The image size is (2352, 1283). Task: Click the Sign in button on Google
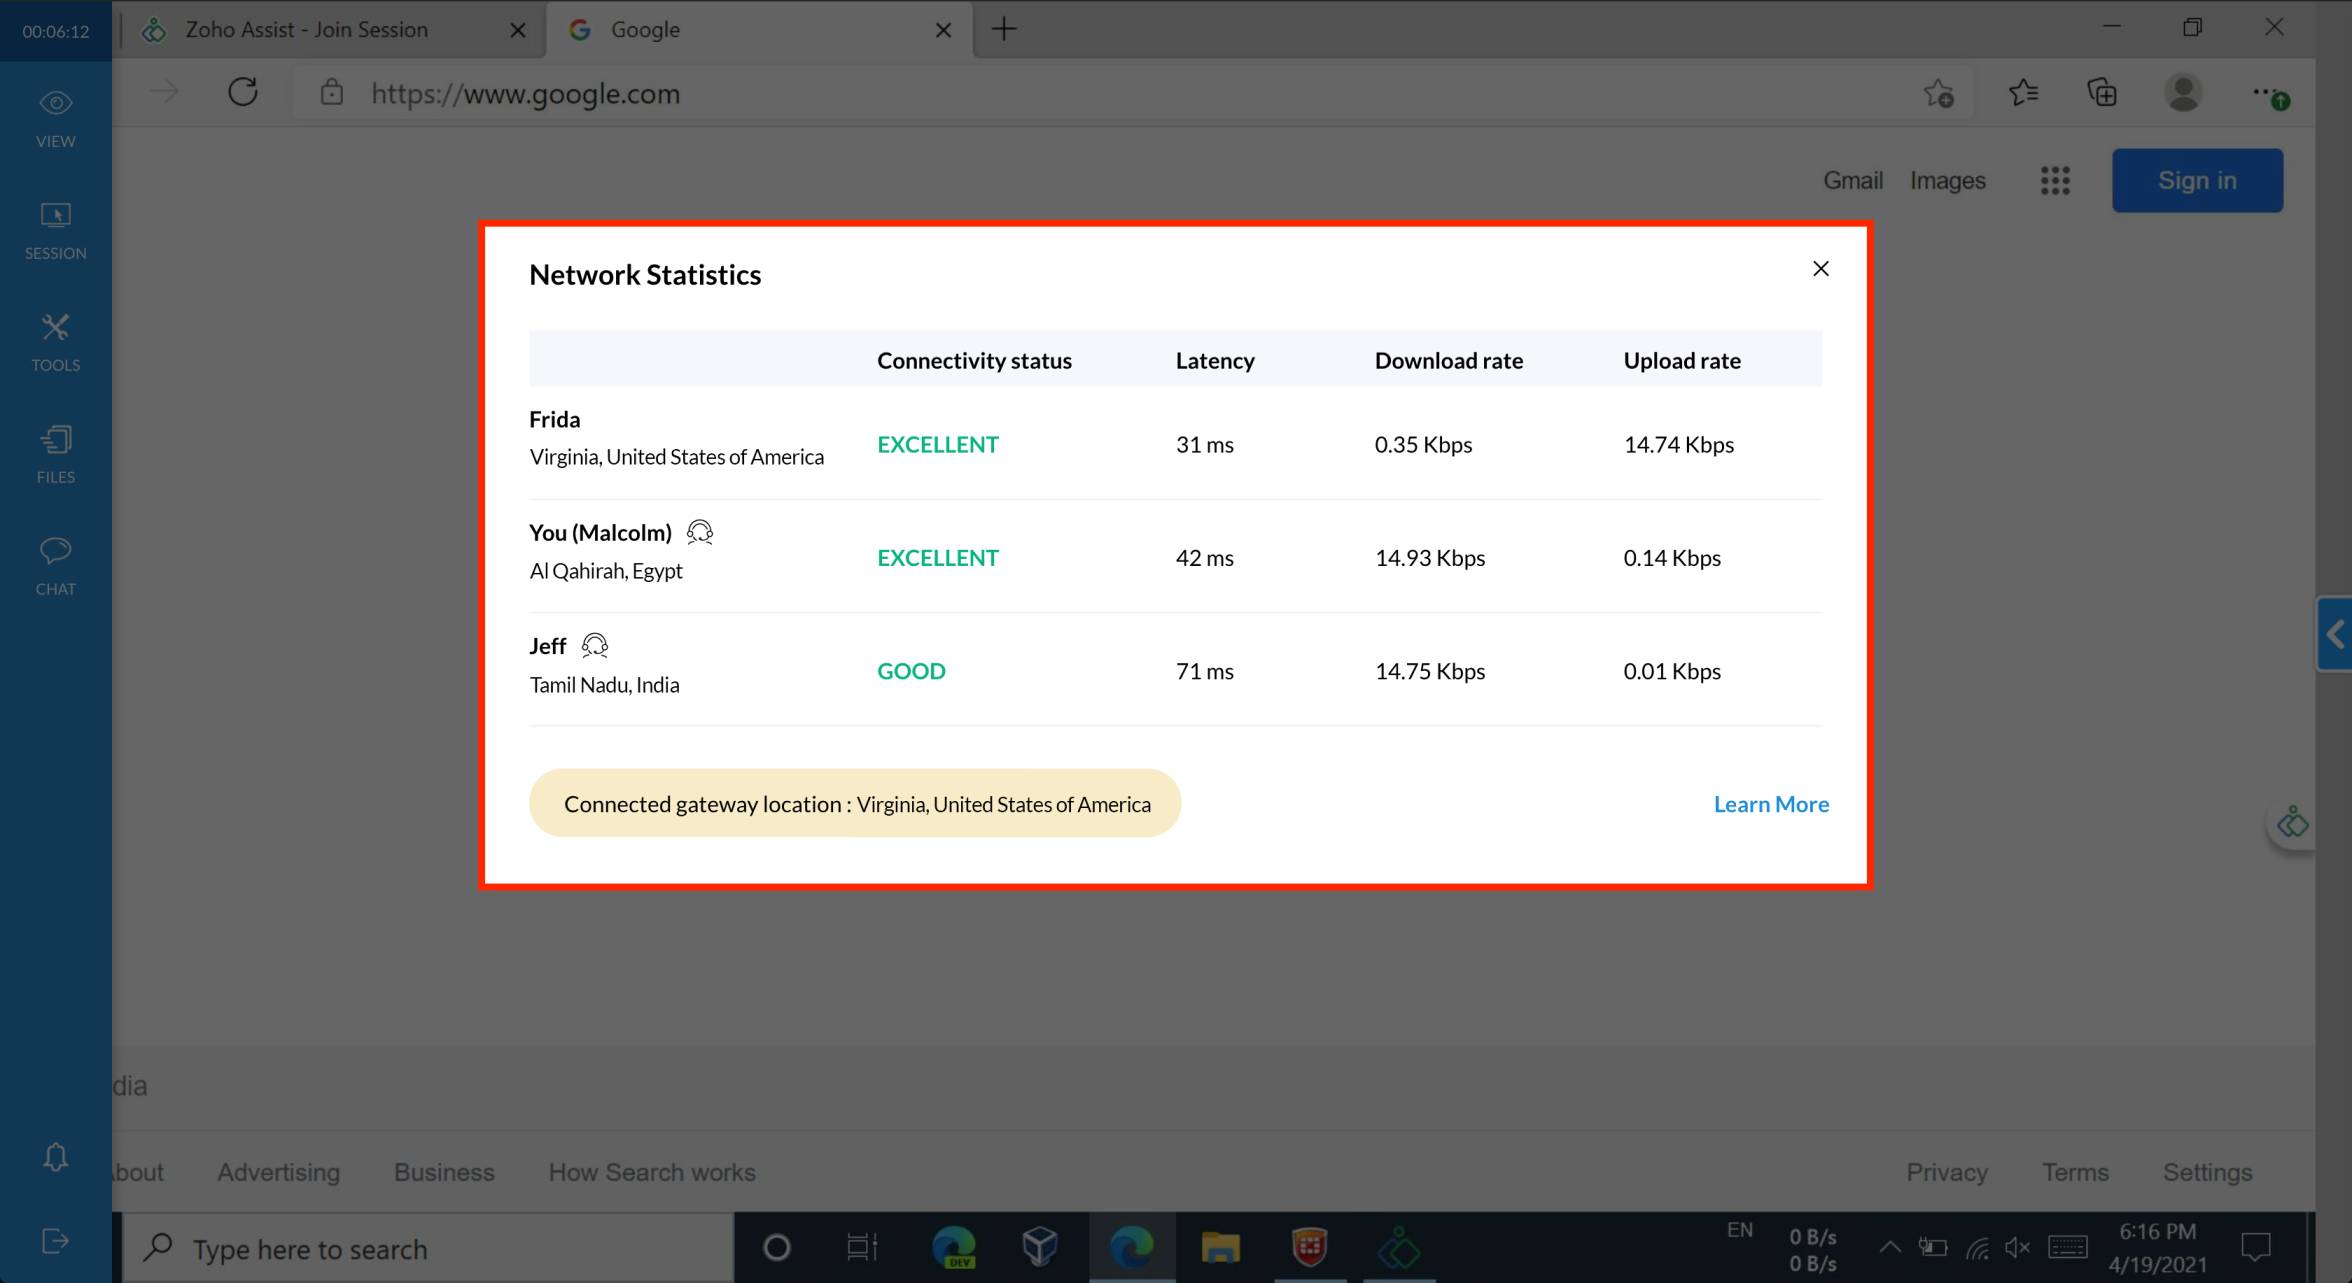point(2197,179)
